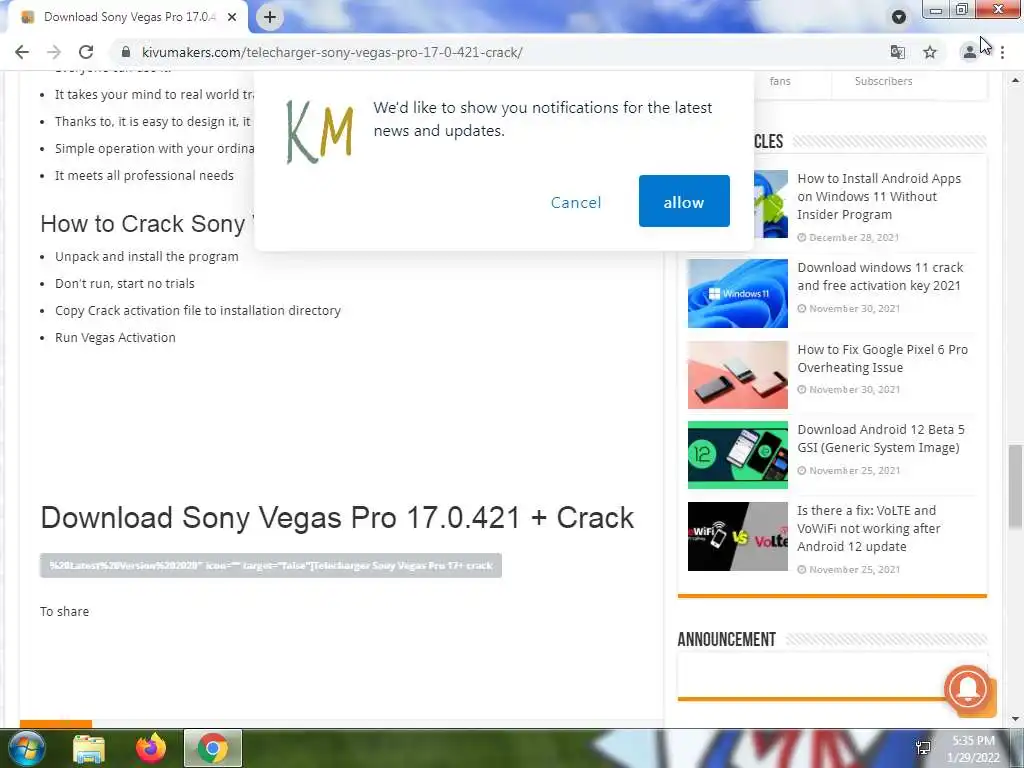Open How to Fix Google Pixel 6 Pro Overheating link
This screenshot has height=768, width=1024.
[x=882, y=358]
